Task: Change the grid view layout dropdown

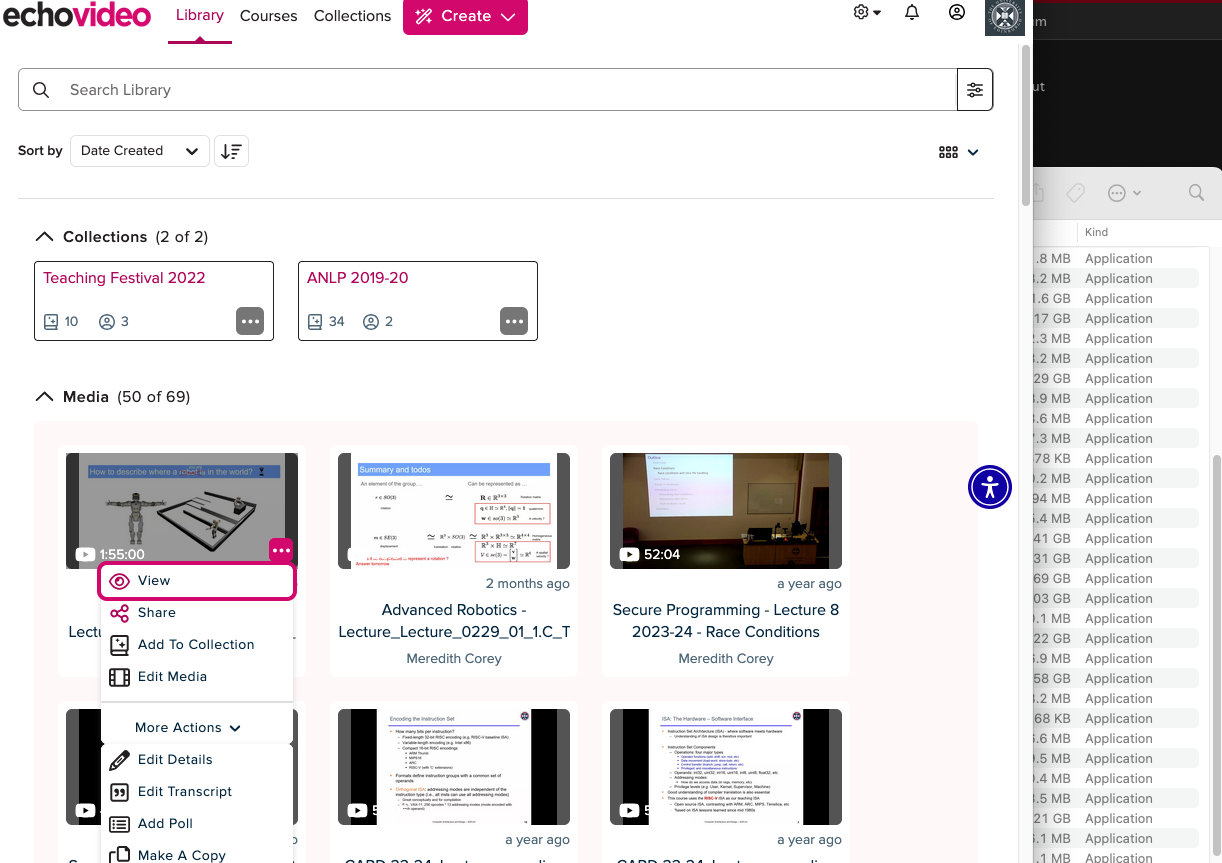Action: [x=958, y=152]
